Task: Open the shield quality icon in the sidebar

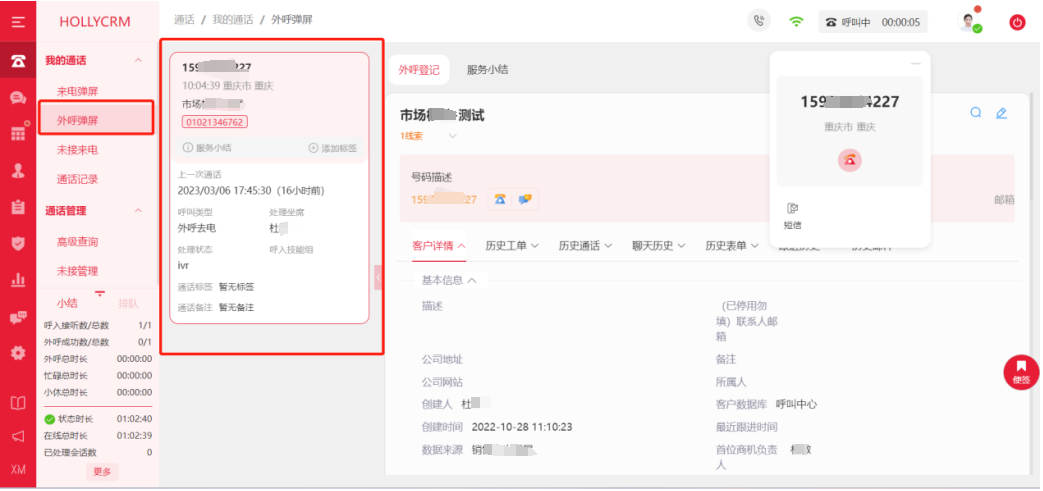Action: tap(18, 243)
